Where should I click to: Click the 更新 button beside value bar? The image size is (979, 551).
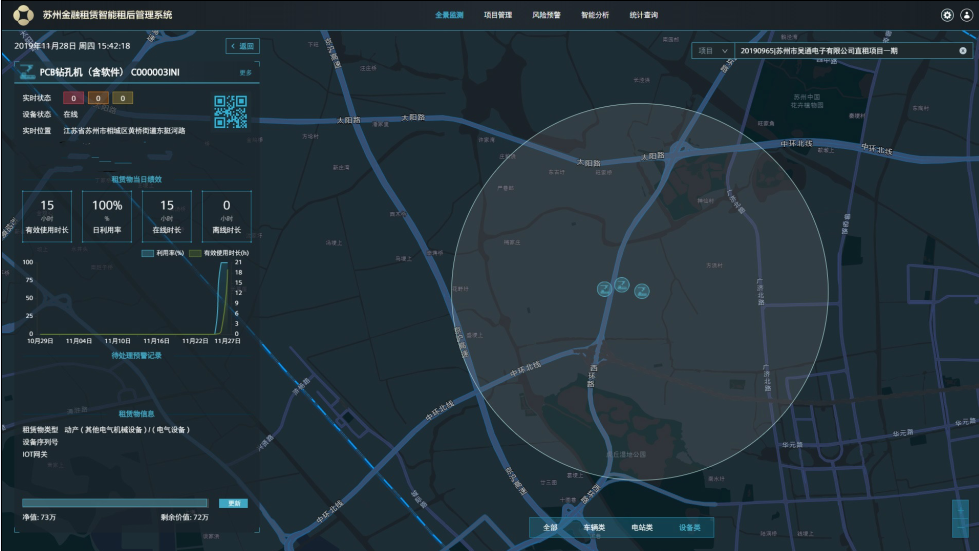click(x=234, y=503)
